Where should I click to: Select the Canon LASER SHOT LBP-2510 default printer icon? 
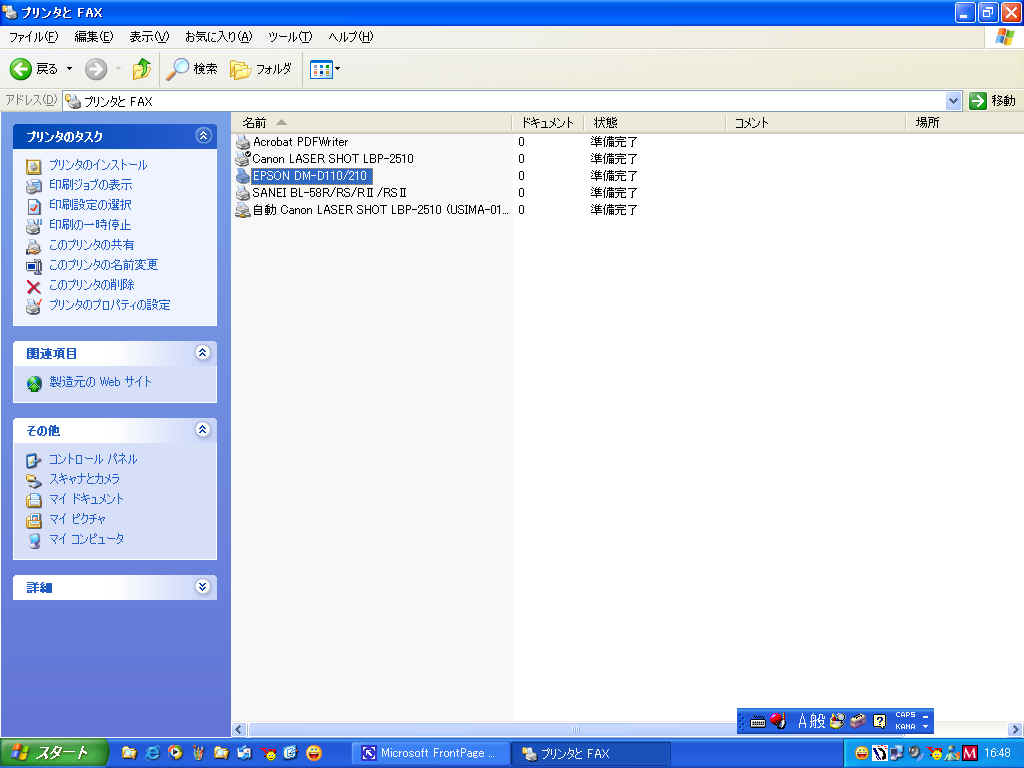243,159
